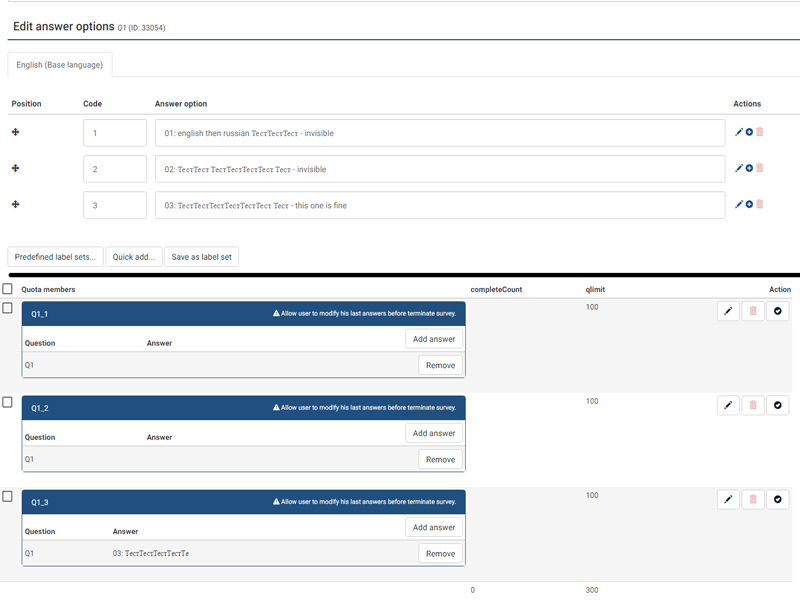
Task: Toggle the select-all checkbox in quota header
Action: (7, 289)
